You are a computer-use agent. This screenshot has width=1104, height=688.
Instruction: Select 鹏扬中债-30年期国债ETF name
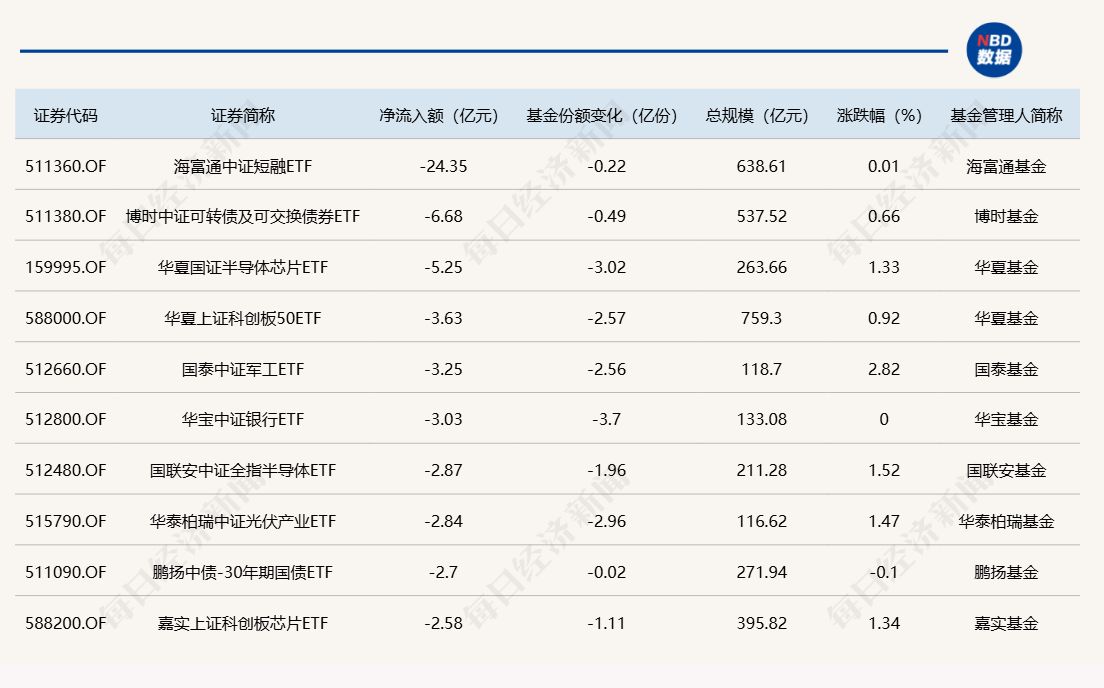point(243,573)
